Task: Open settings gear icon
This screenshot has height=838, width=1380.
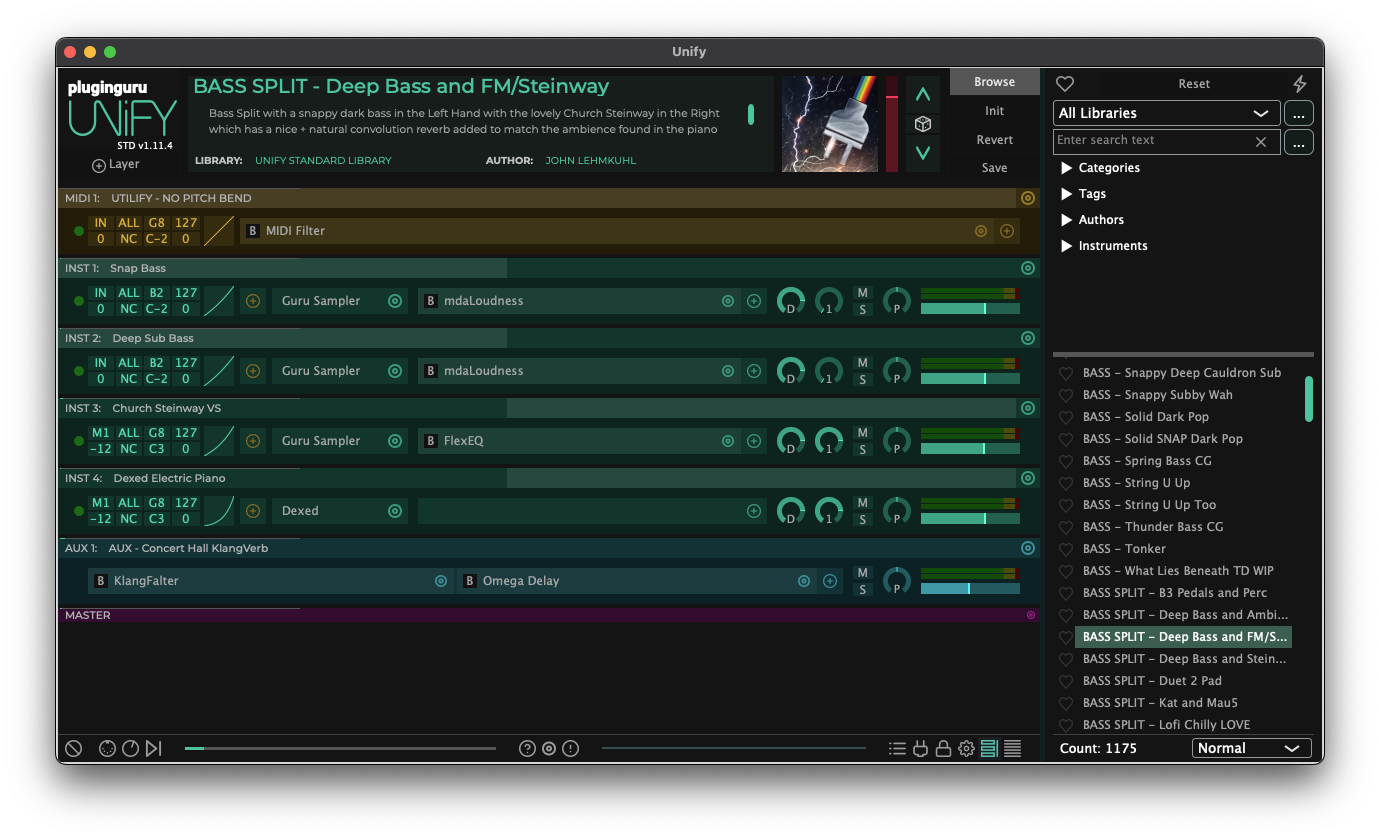Action: click(x=966, y=748)
